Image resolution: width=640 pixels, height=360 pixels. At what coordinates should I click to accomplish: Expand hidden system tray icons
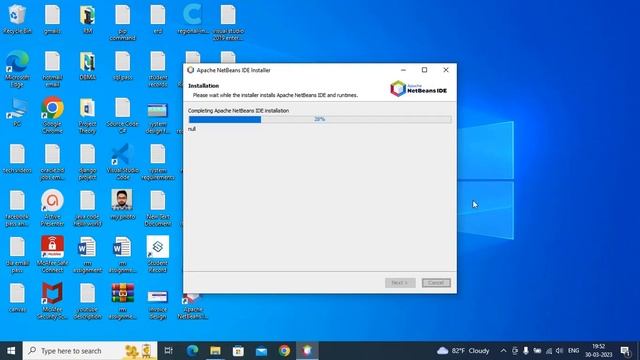click(503, 351)
